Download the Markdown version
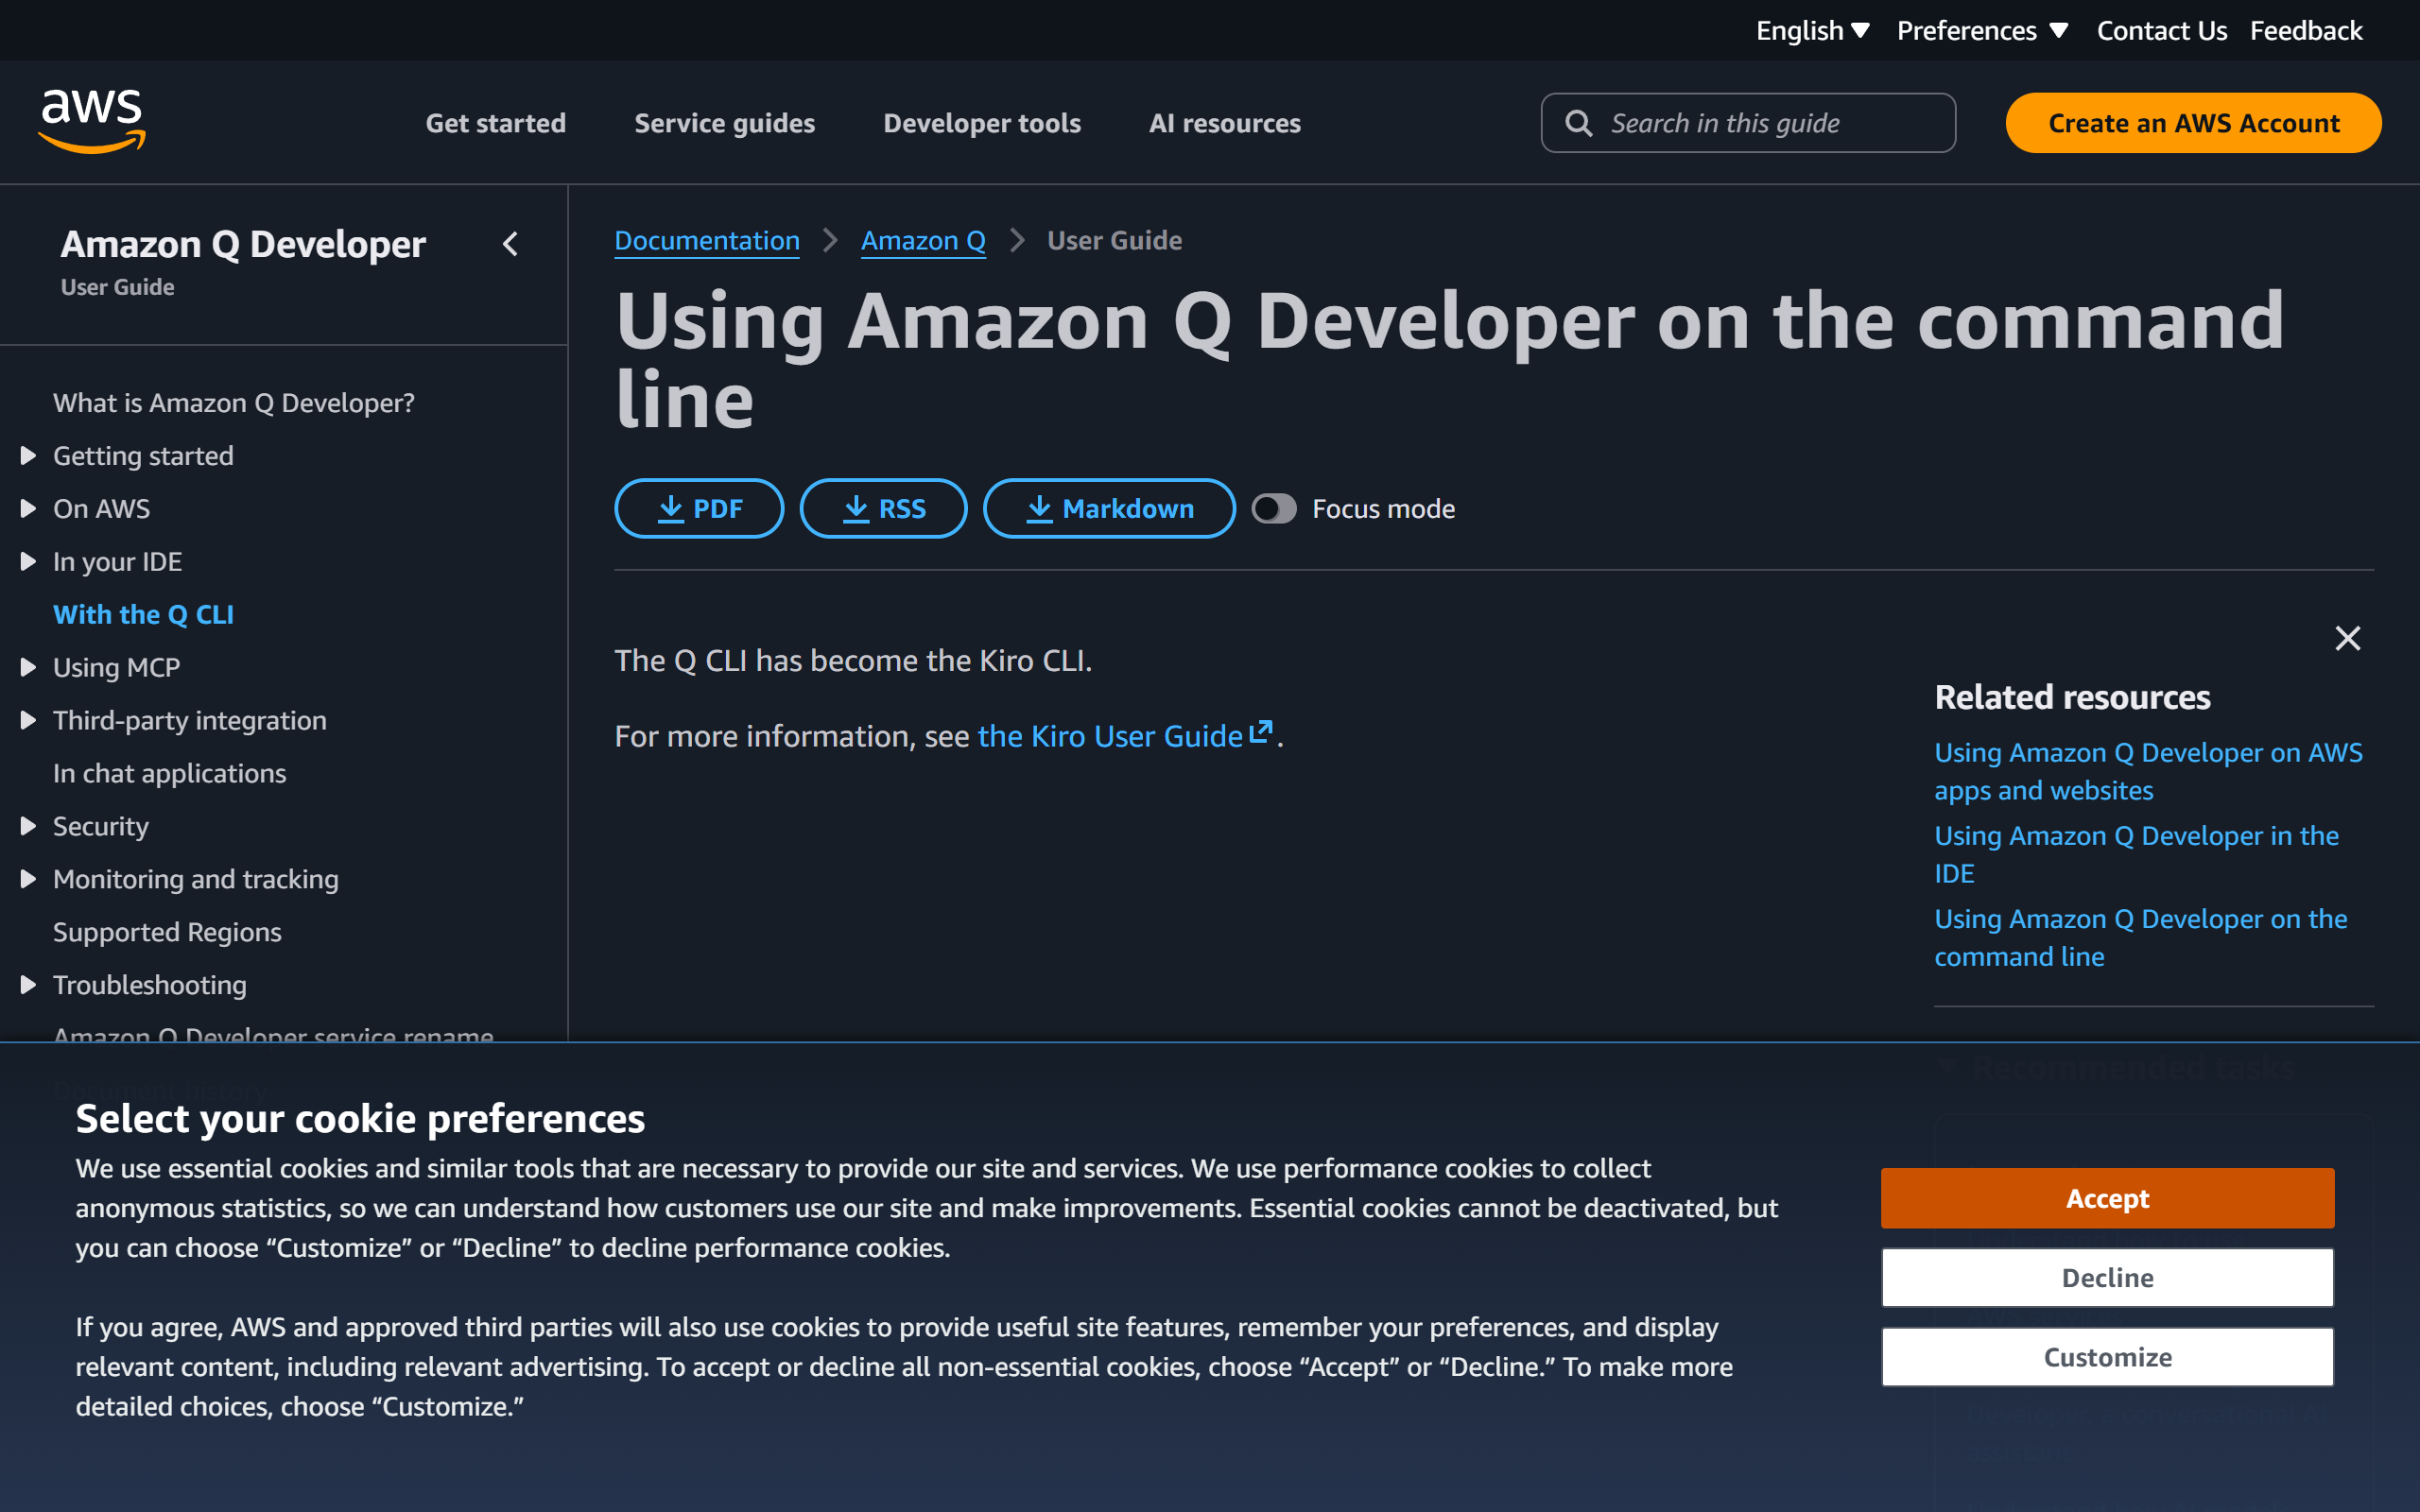Viewport: 2420px width, 1512px height. coord(1109,509)
